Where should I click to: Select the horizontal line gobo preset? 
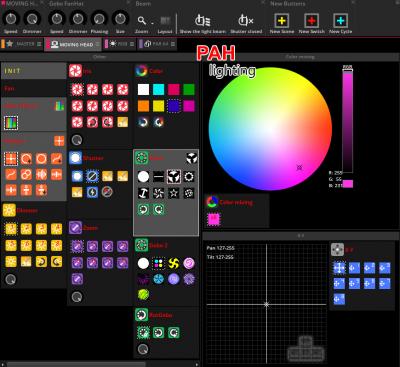pyautogui.click(x=158, y=177)
